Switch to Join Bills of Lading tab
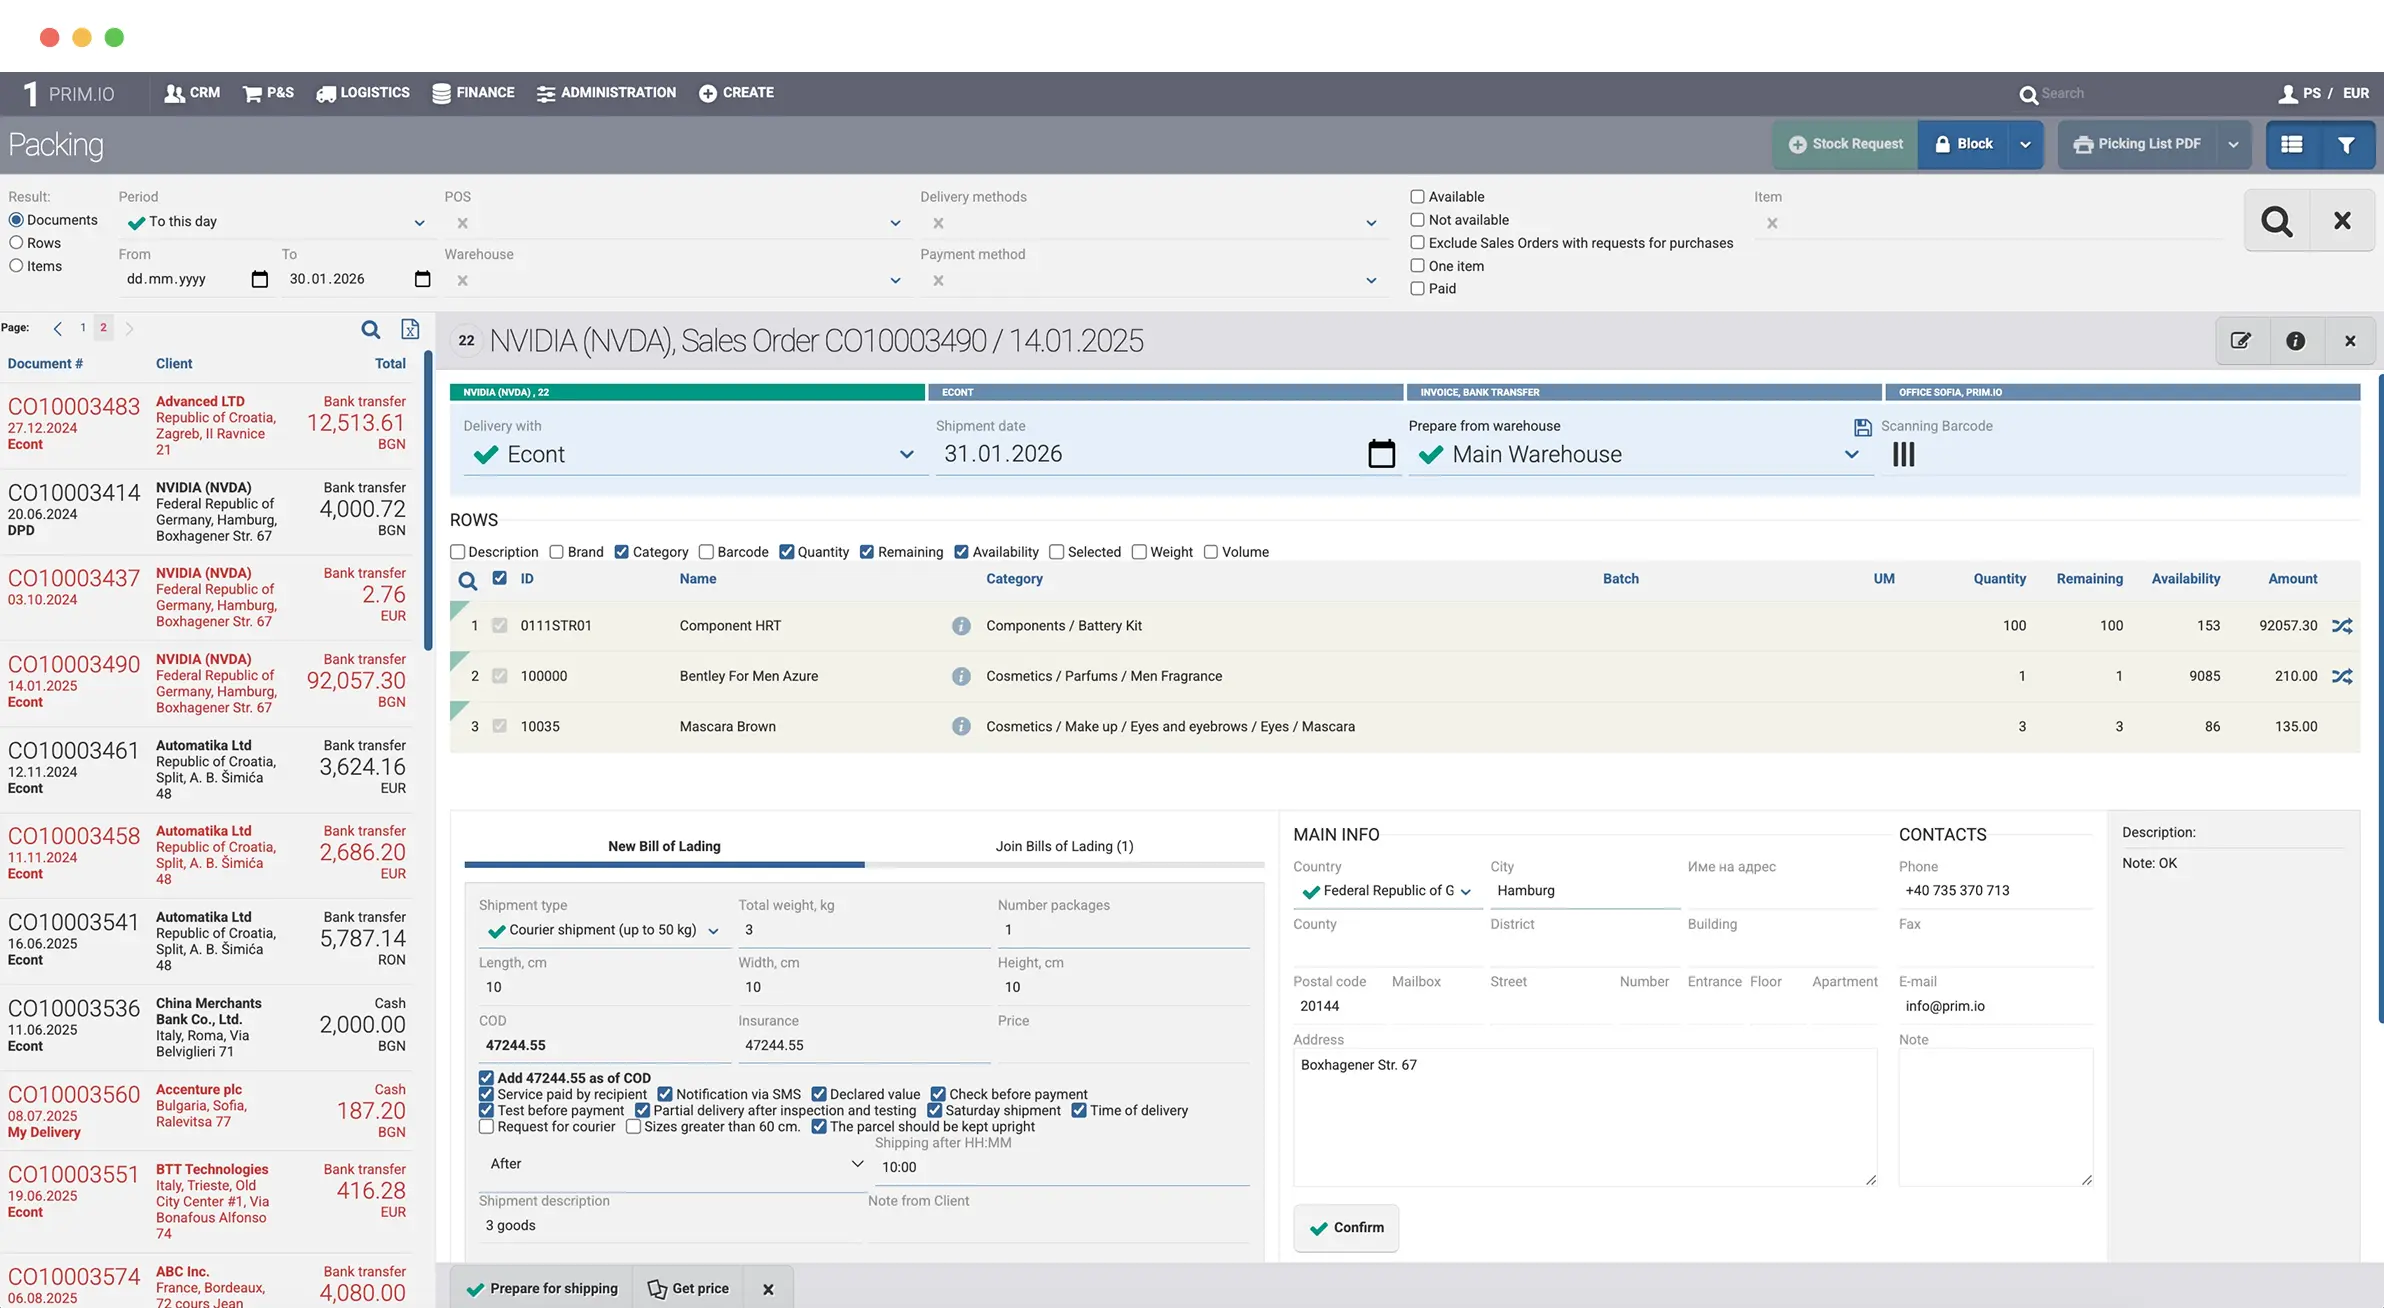The image size is (2384, 1308). pyautogui.click(x=1064, y=847)
